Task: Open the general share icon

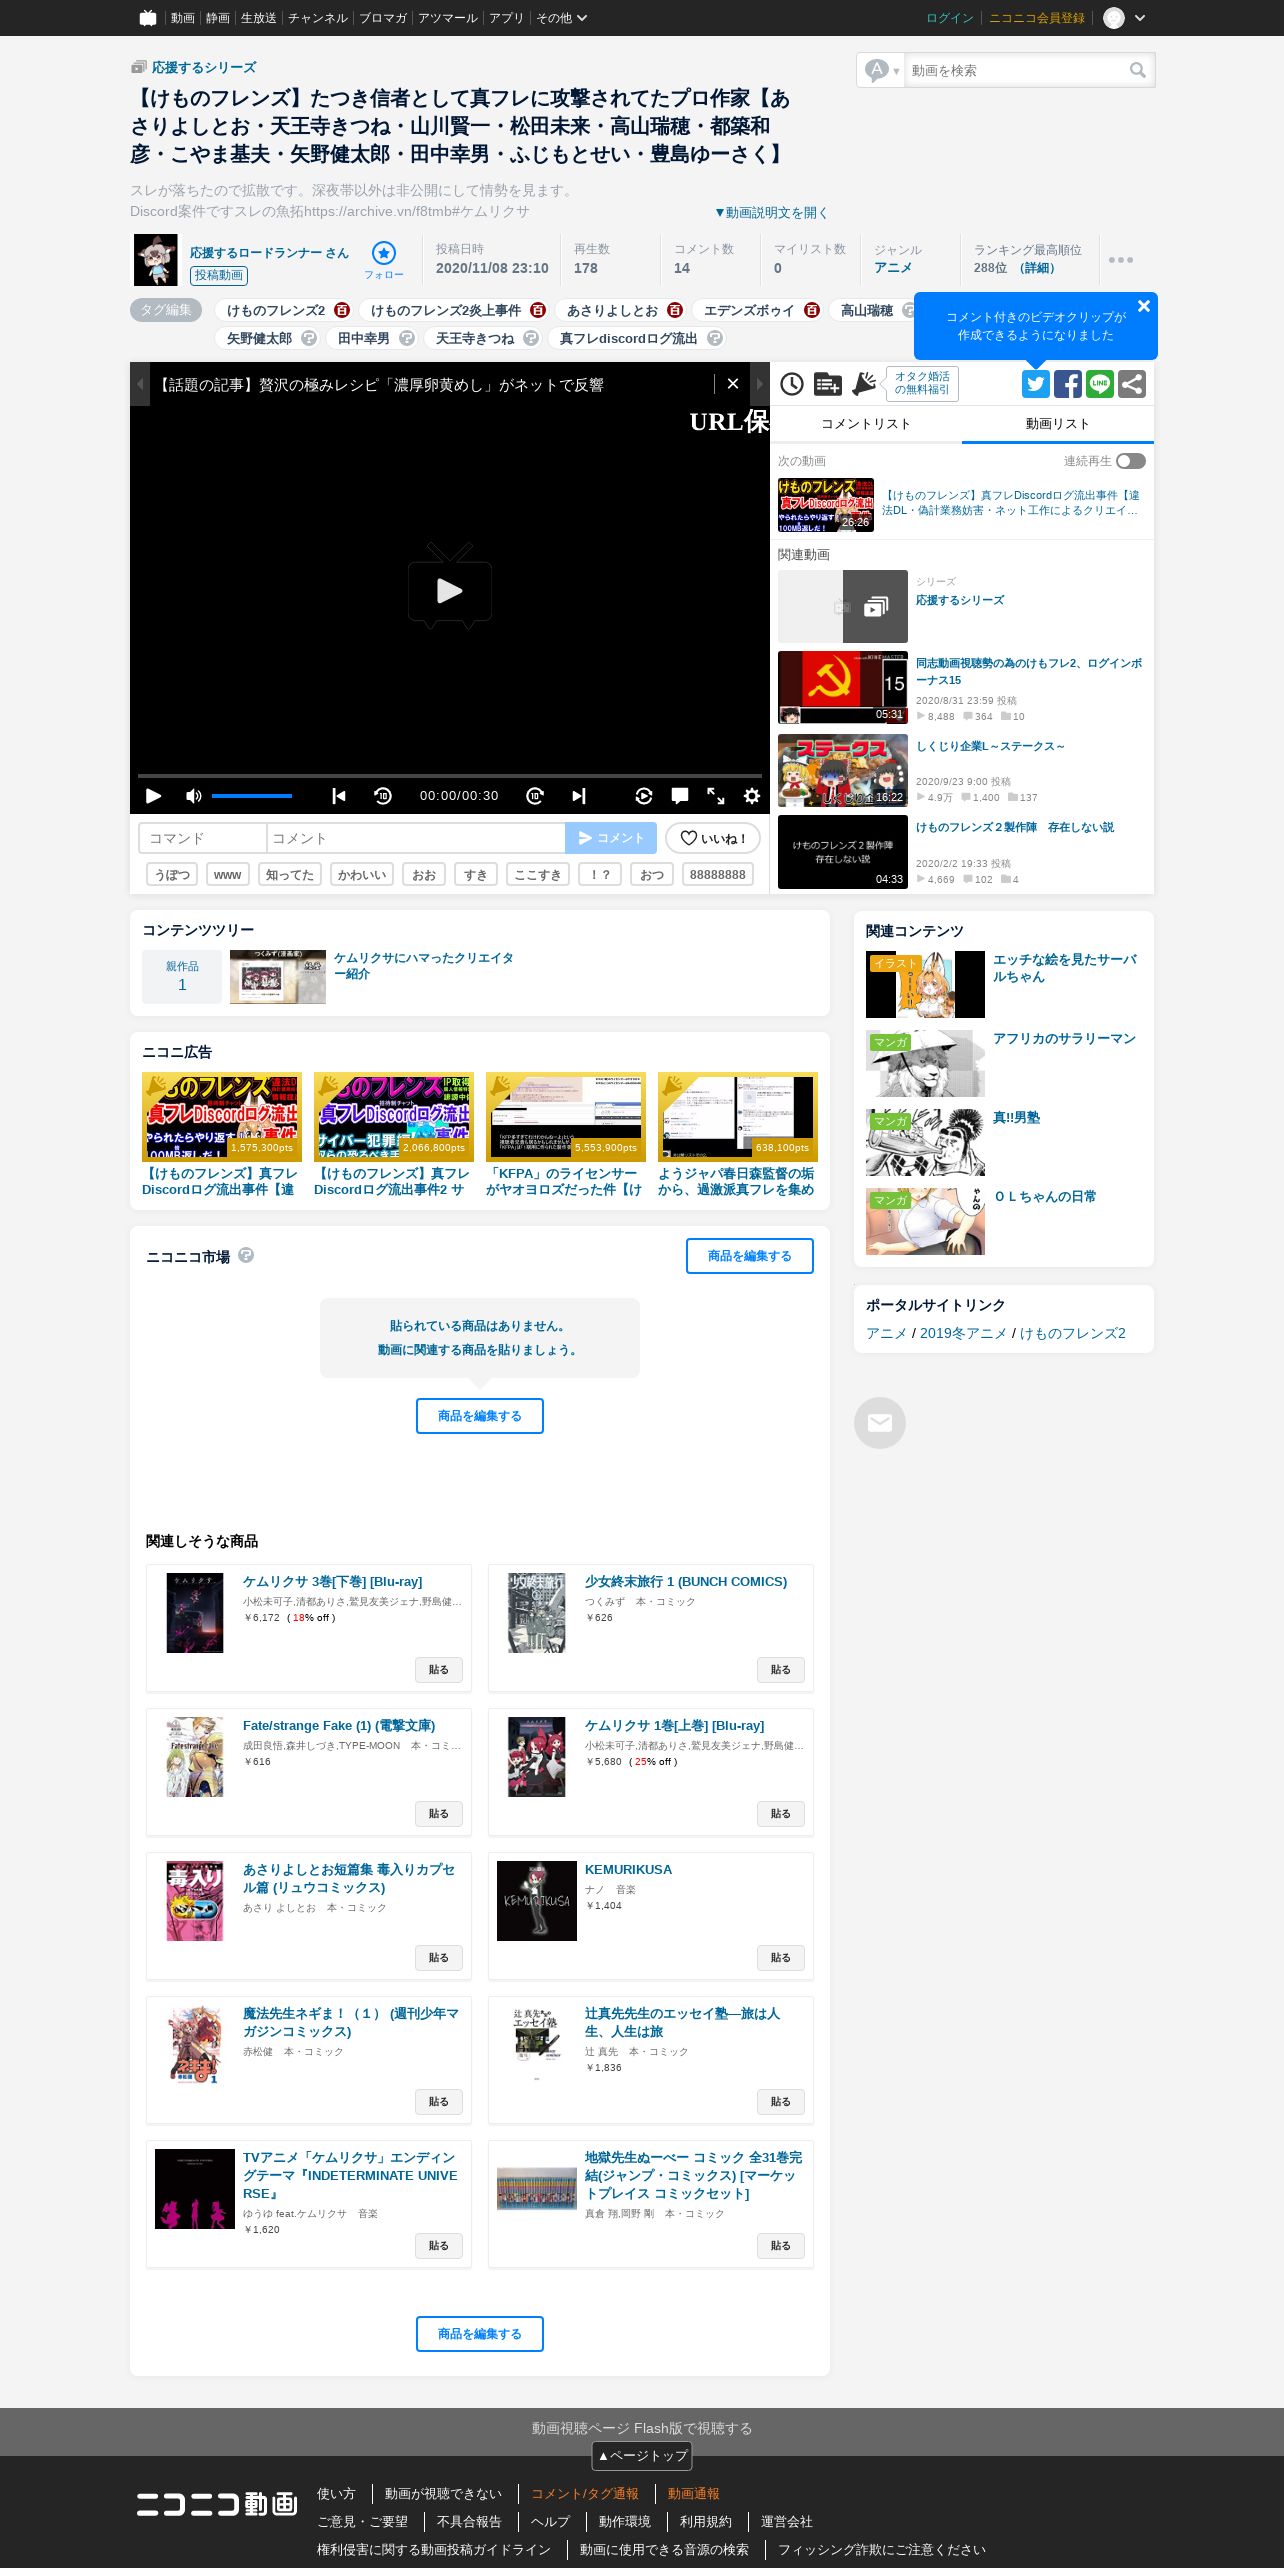Action: [x=1132, y=384]
